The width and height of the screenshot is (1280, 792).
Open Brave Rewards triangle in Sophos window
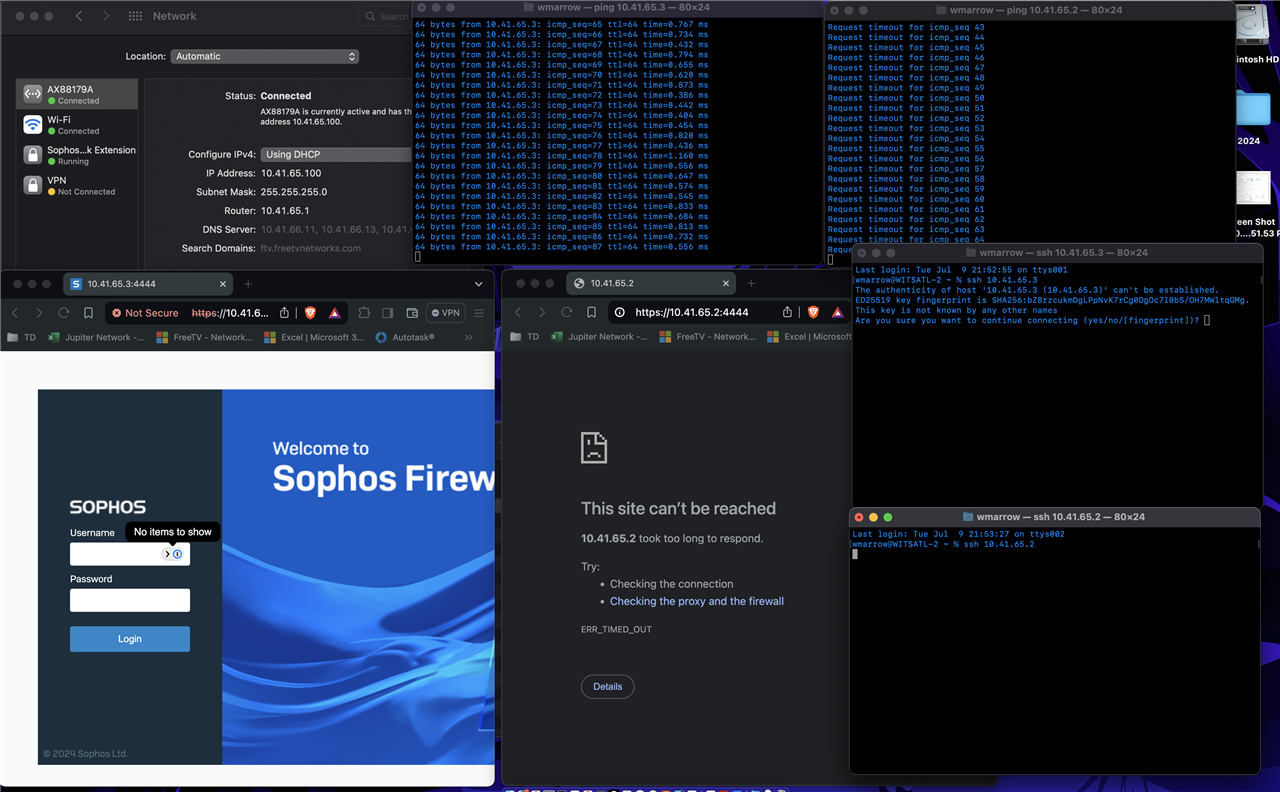(x=335, y=313)
